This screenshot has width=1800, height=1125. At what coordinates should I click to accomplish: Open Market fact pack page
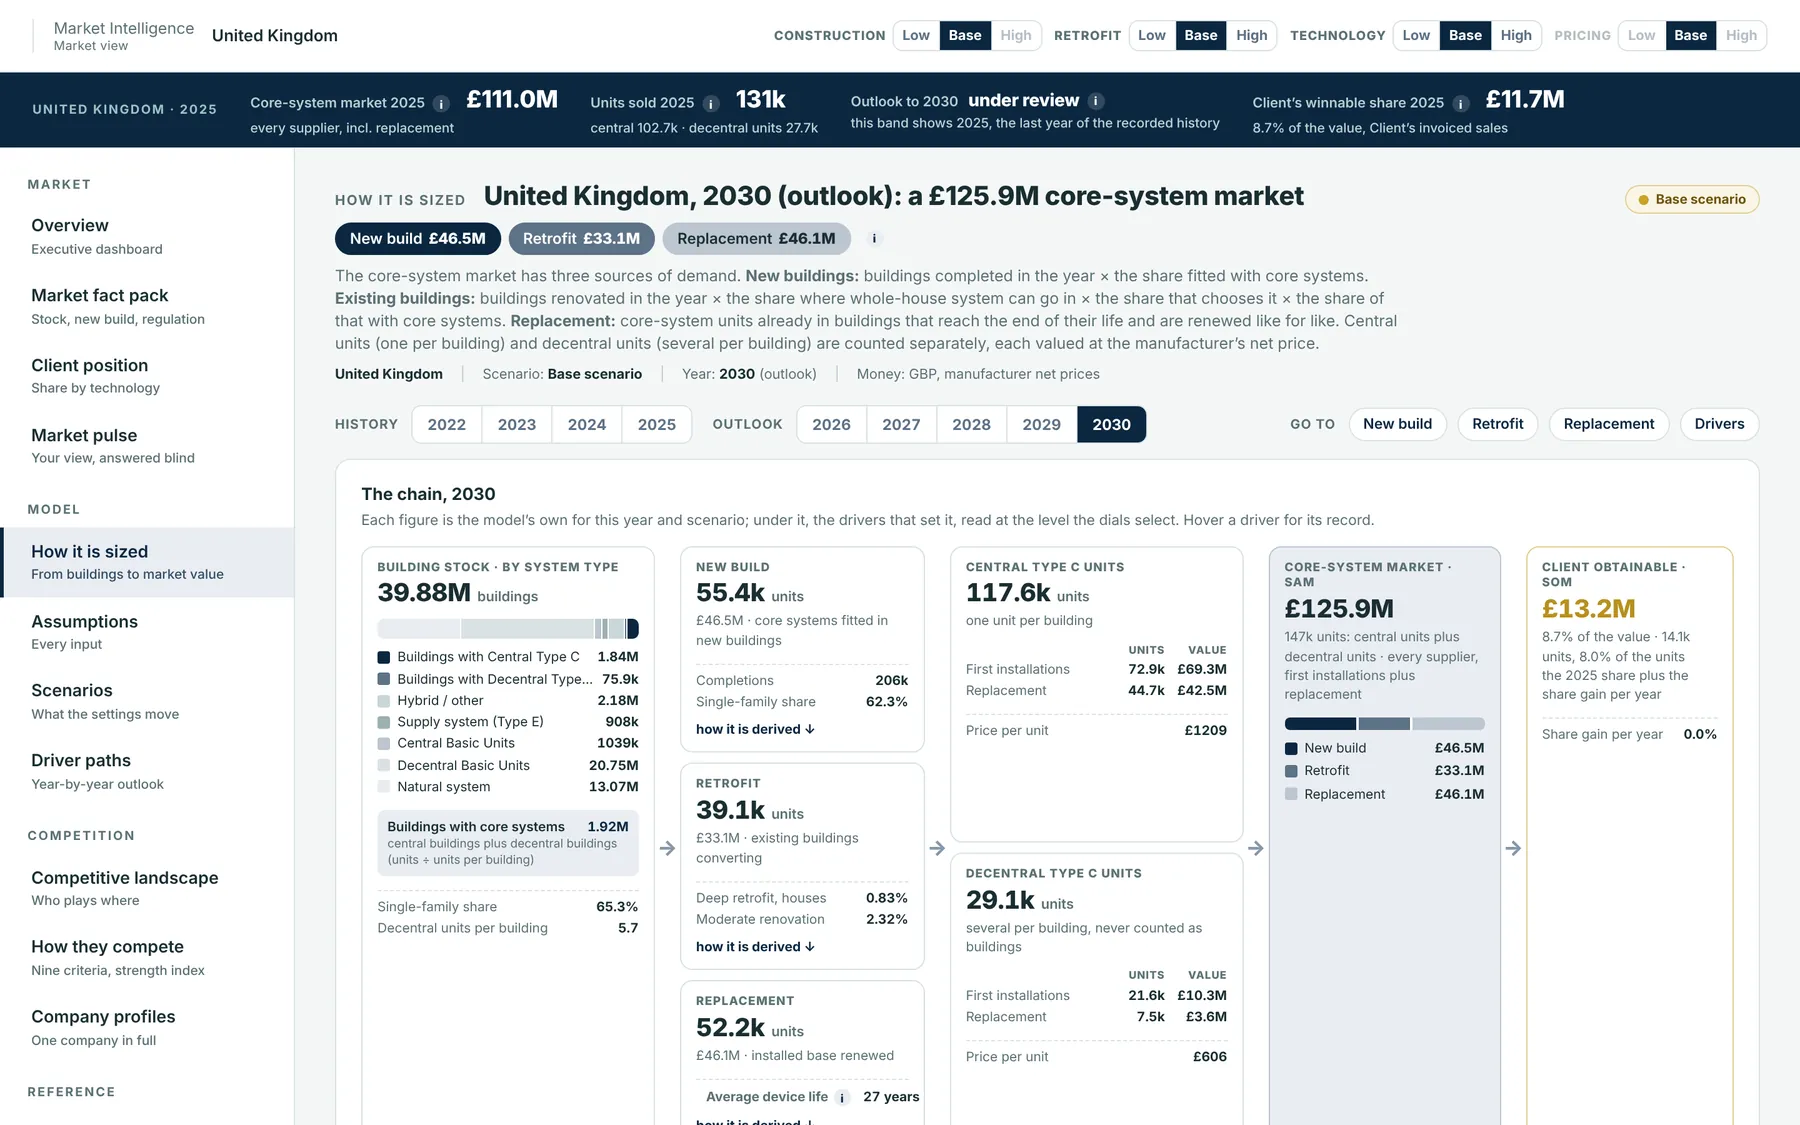coord(147,306)
